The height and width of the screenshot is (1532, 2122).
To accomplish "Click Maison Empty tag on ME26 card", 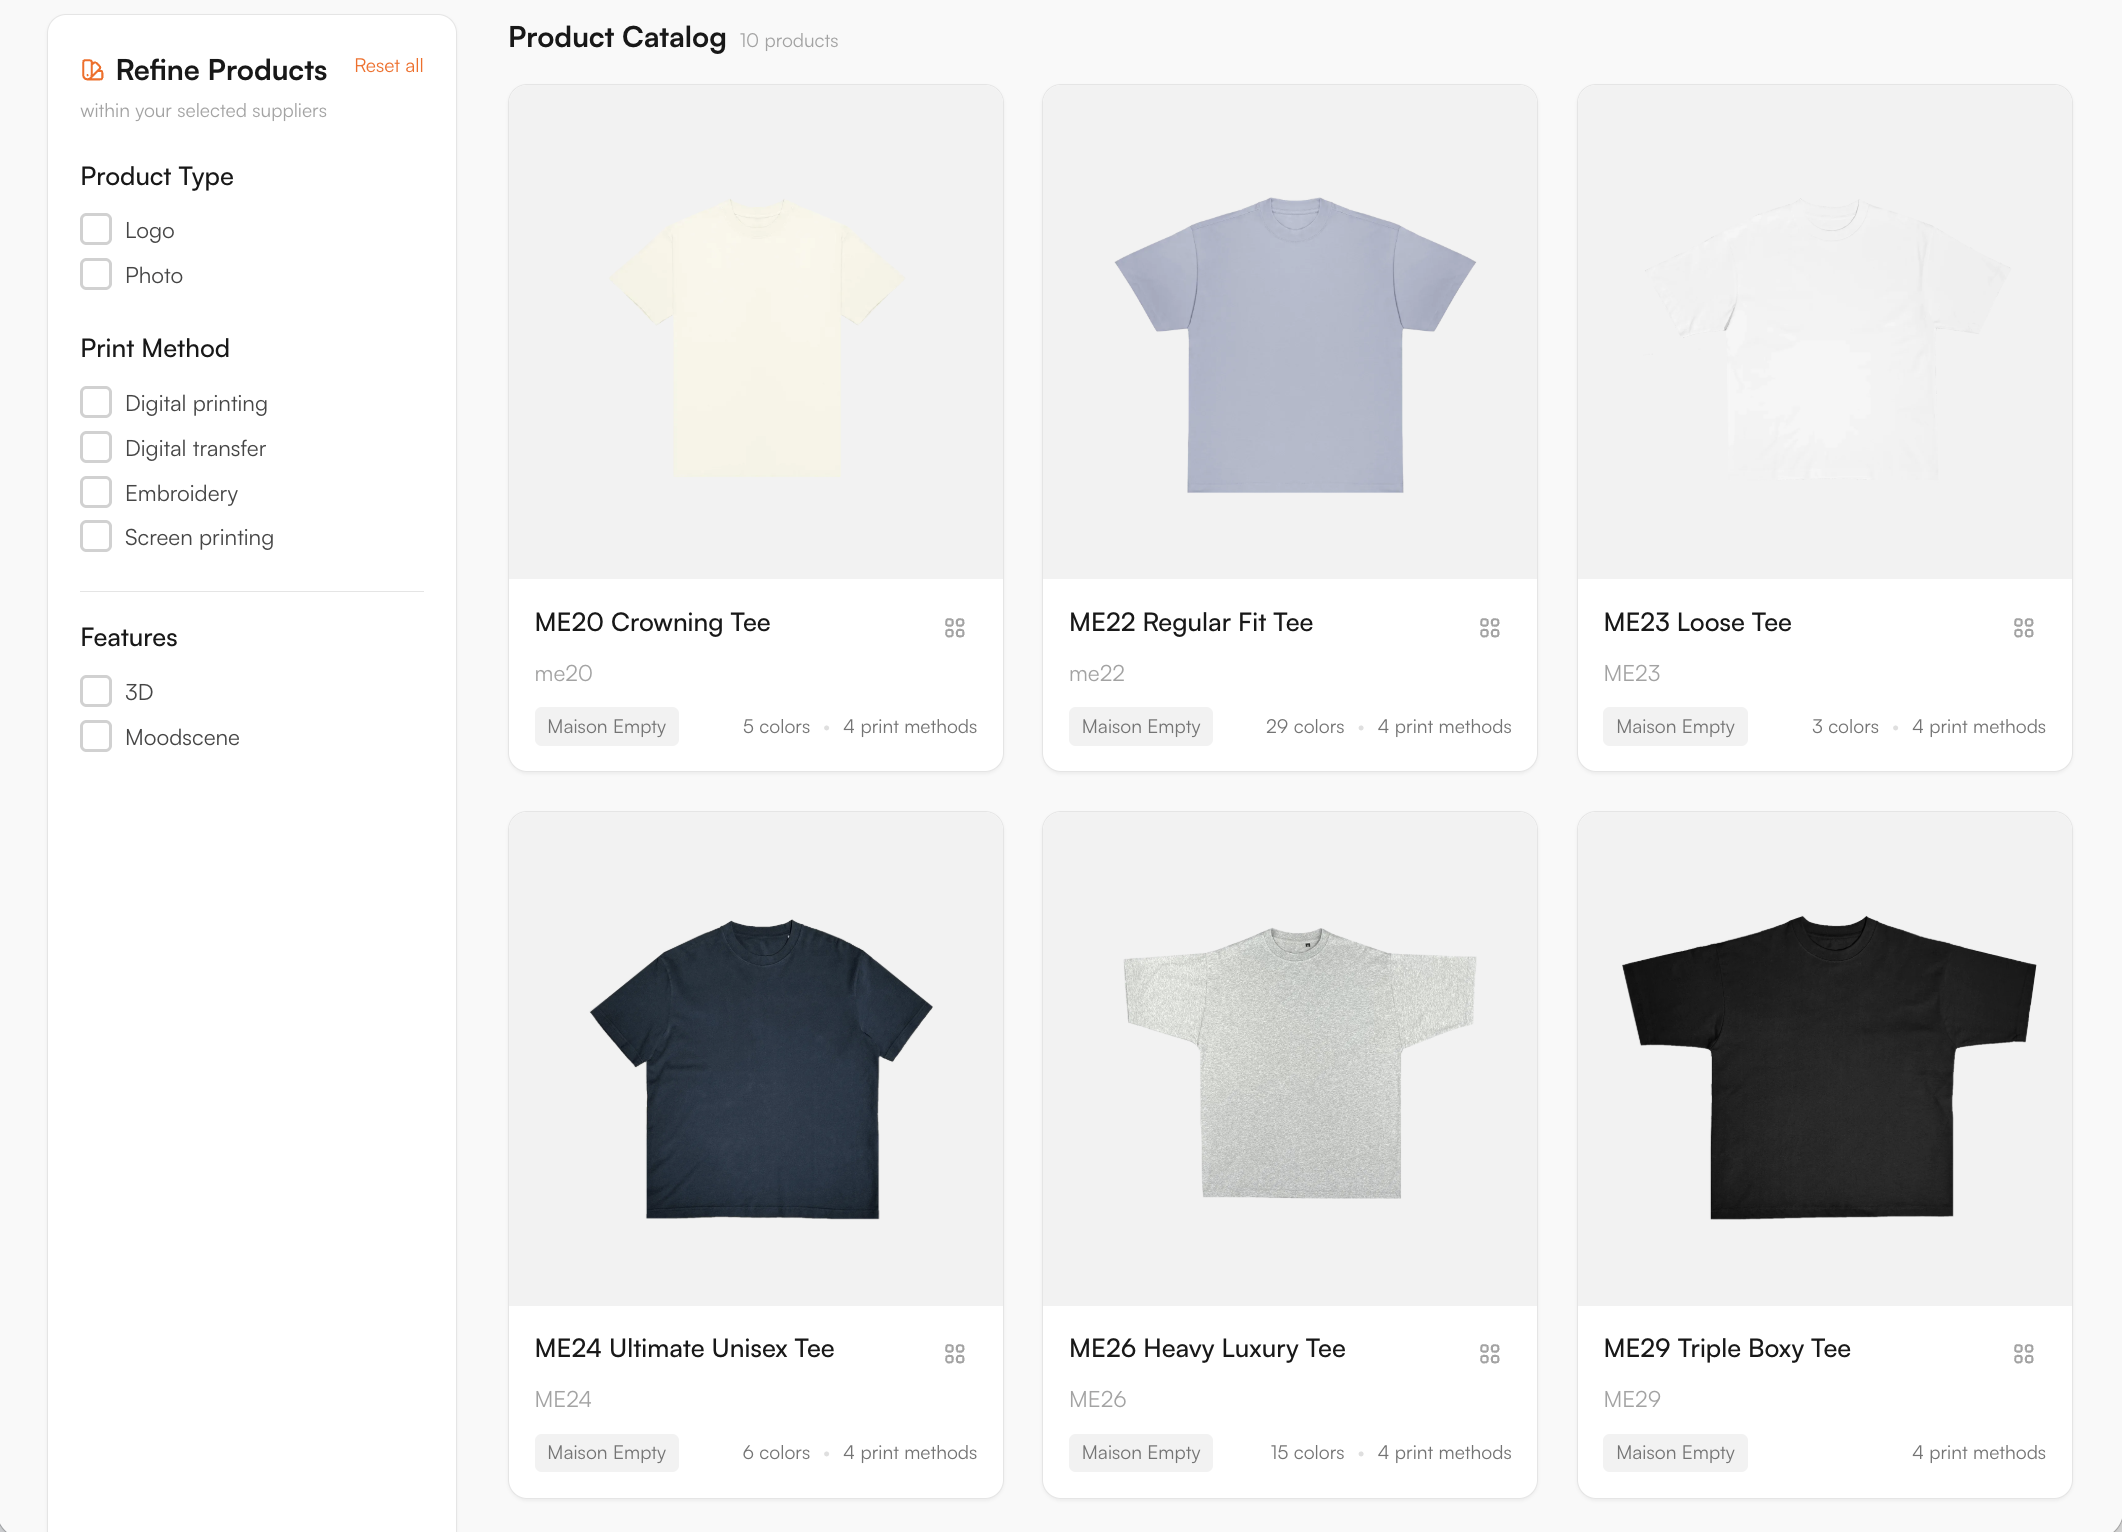I will (1141, 1453).
